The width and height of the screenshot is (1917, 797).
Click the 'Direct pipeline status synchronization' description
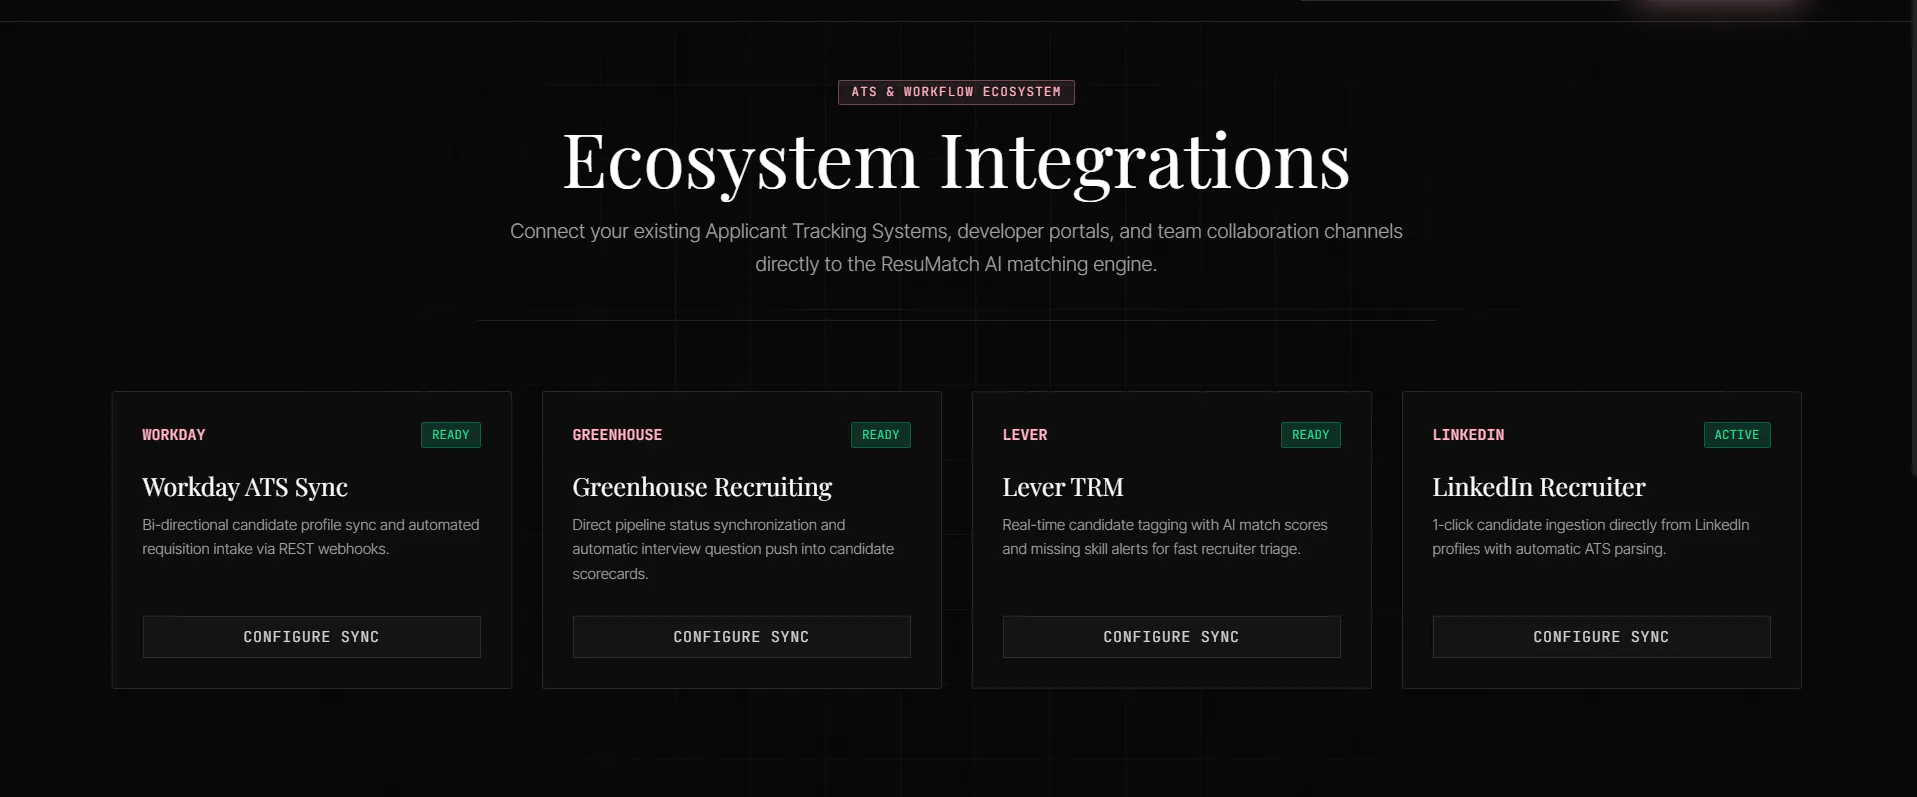[x=733, y=549]
